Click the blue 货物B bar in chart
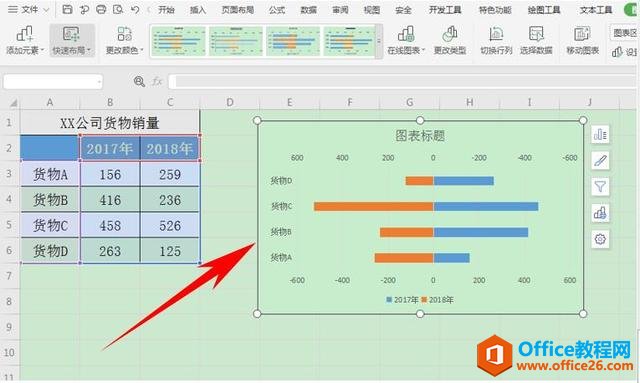Image resolution: width=640 pixels, height=383 pixels. [480, 232]
